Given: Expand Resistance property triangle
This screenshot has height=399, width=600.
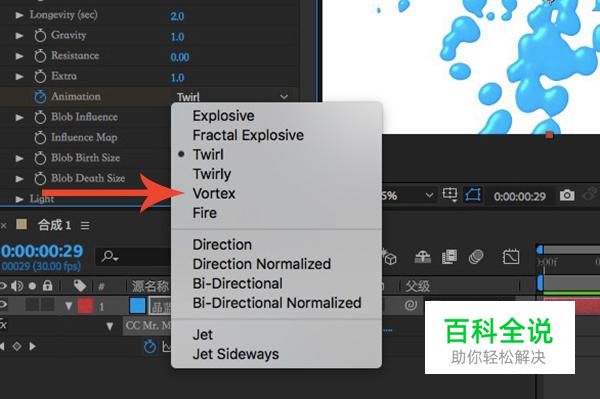Looking at the screenshot, I should (x=19, y=56).
